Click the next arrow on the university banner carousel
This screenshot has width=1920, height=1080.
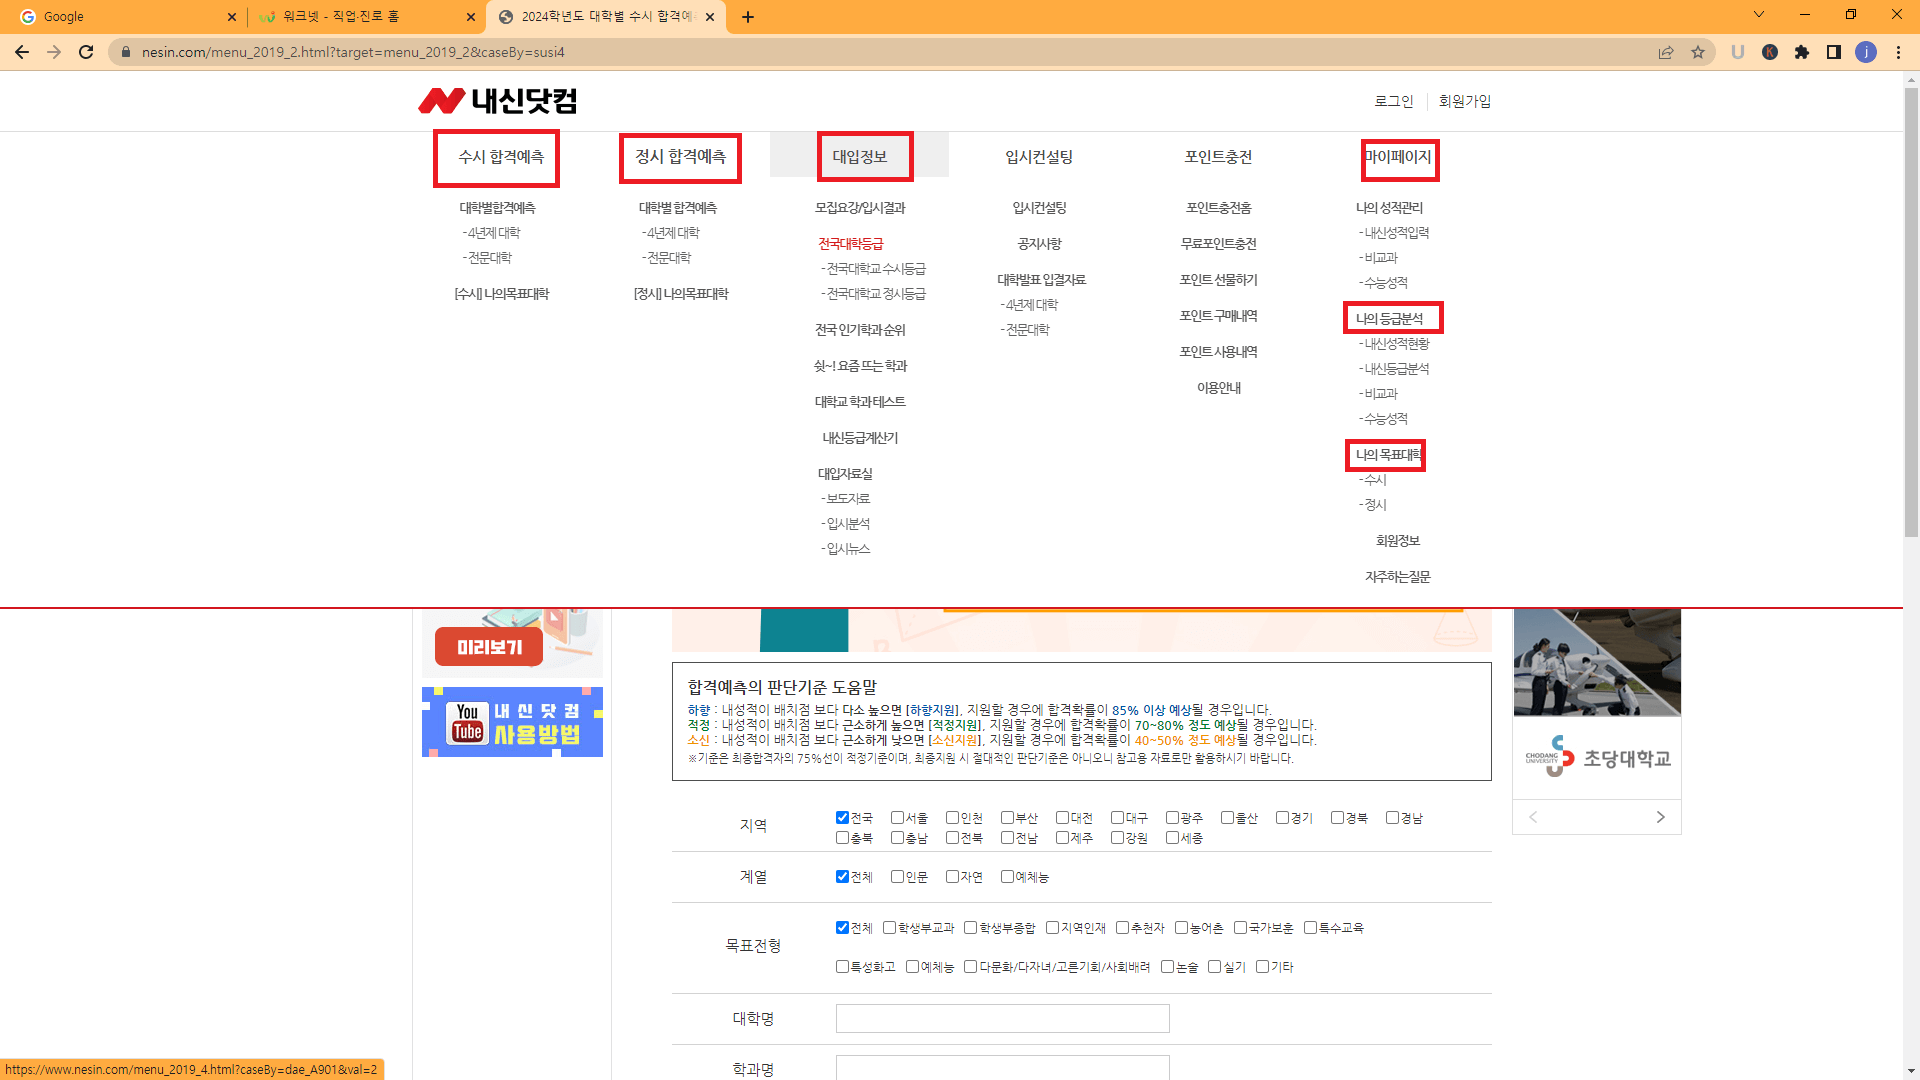click(1660, 817)
